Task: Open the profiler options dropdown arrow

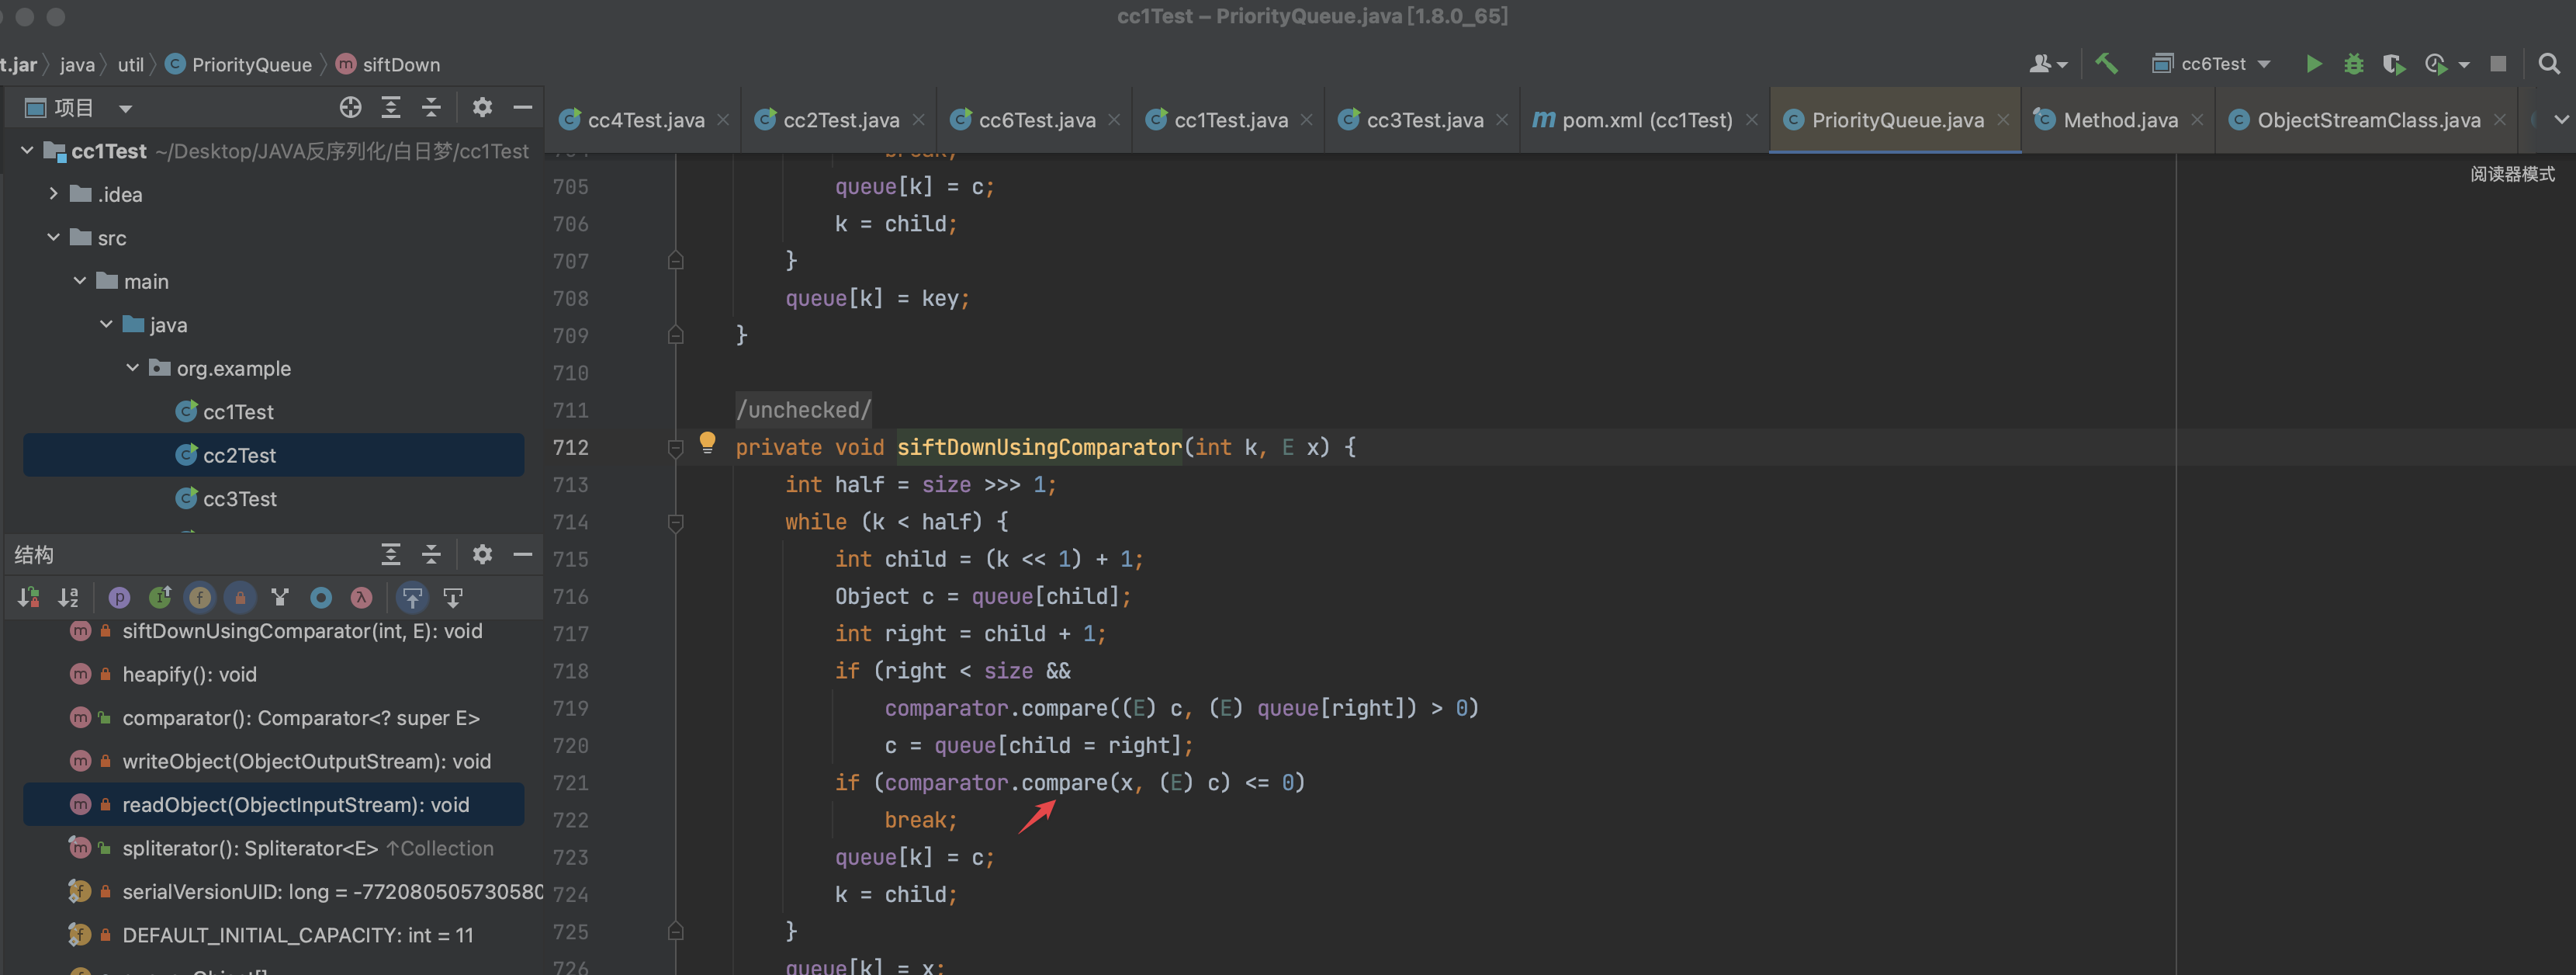Action: tap(2464, 65)
